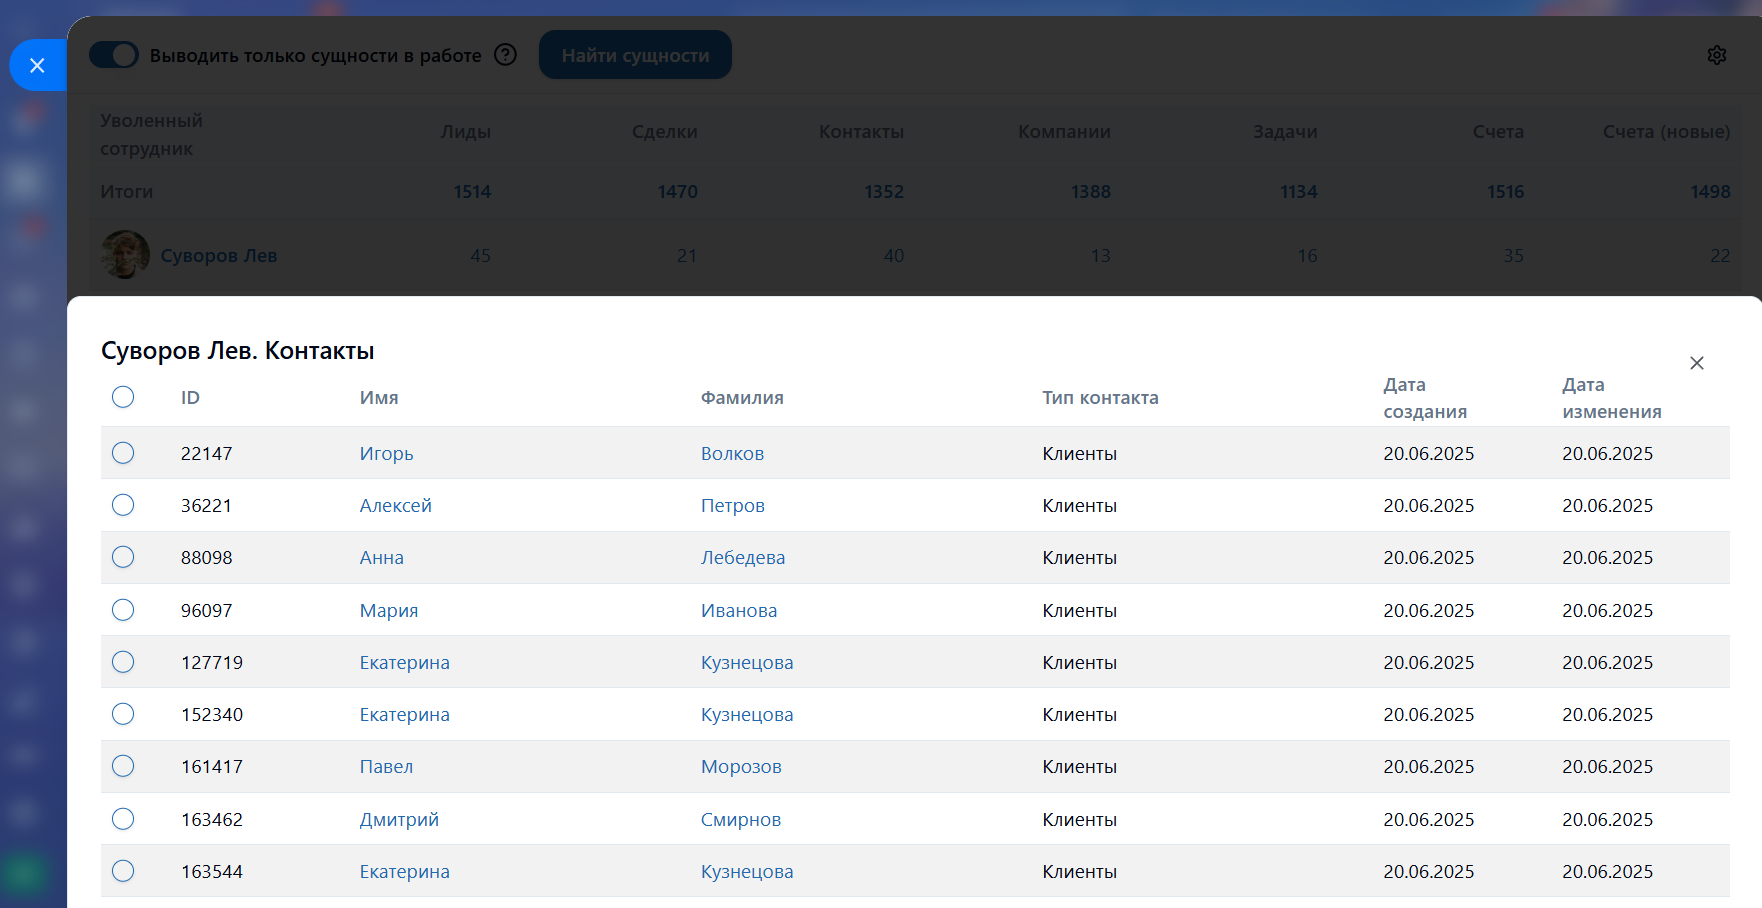Image resolution: width=1762 pixels, height=908 pixels.
Task: Click the 'Счета (новые)' column header
Action: pyautogui.click(x=1666, y=131)
